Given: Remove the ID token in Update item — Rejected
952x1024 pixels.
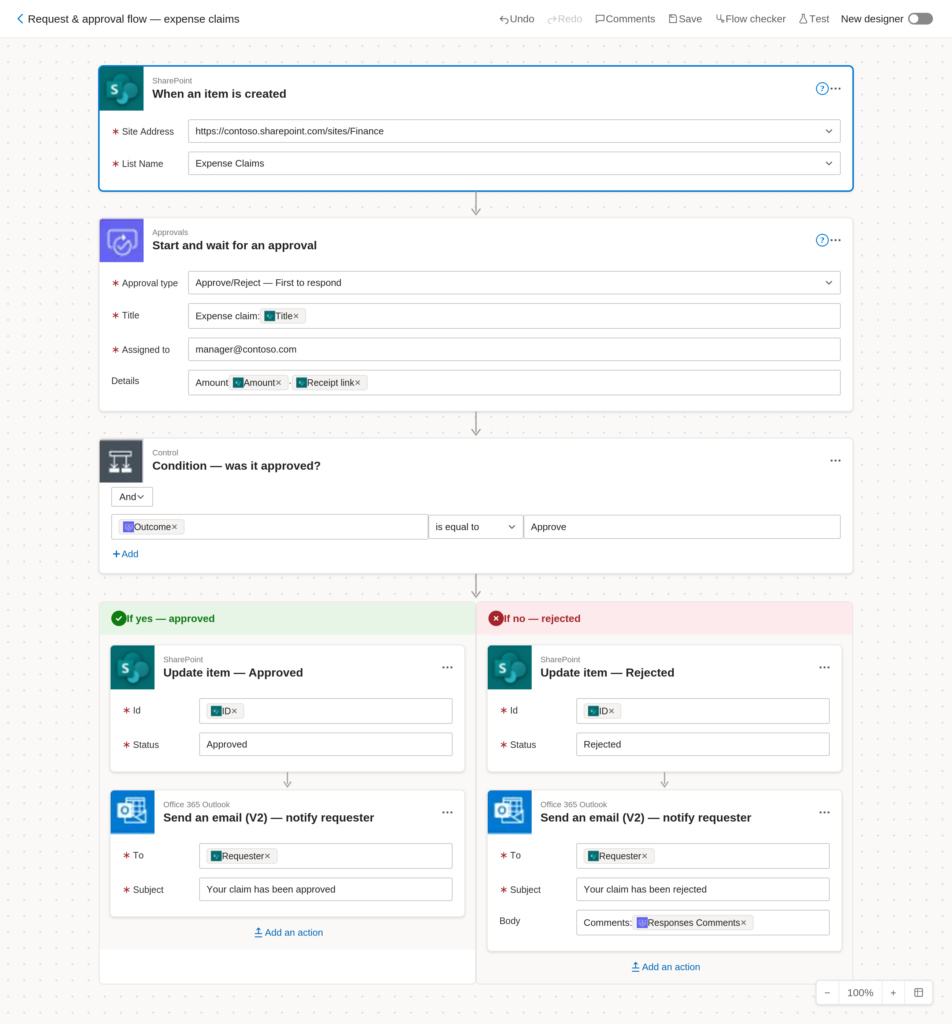Looking at the screenshot, I should pyautogui.click(x=611, y=711).
